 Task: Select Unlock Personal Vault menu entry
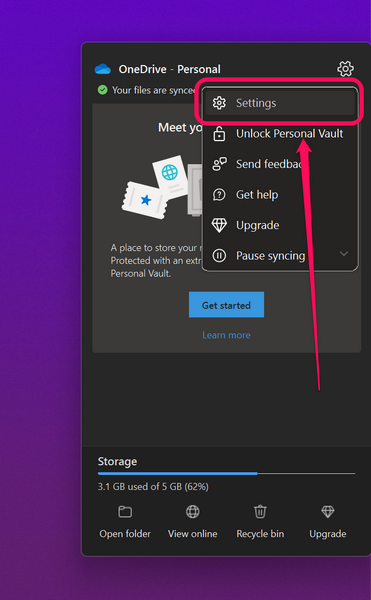click(x=280, y=134)
